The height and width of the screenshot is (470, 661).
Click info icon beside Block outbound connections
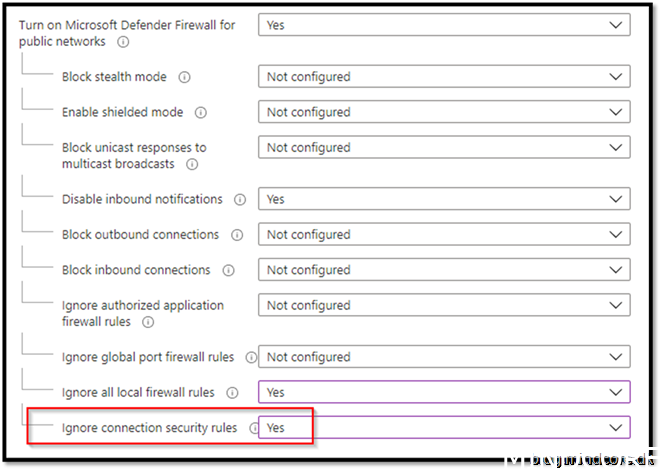click(x=237, y=235)
